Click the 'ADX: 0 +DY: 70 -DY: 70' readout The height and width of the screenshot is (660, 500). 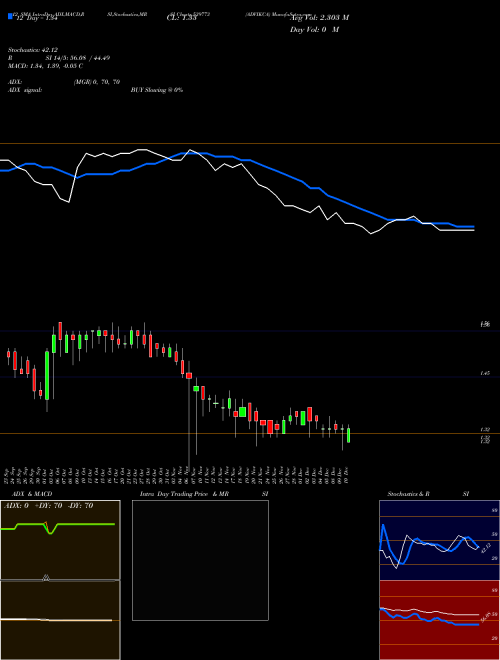click(x=48, y=506)
